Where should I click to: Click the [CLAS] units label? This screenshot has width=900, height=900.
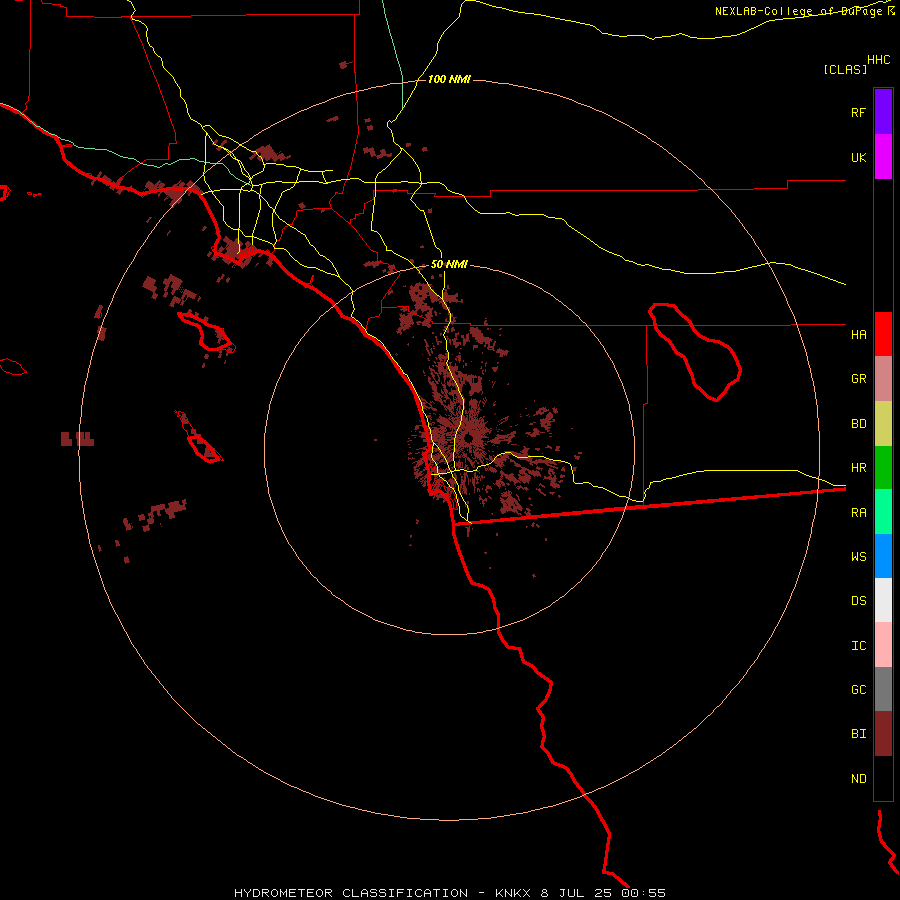click(x=845, y=70)
